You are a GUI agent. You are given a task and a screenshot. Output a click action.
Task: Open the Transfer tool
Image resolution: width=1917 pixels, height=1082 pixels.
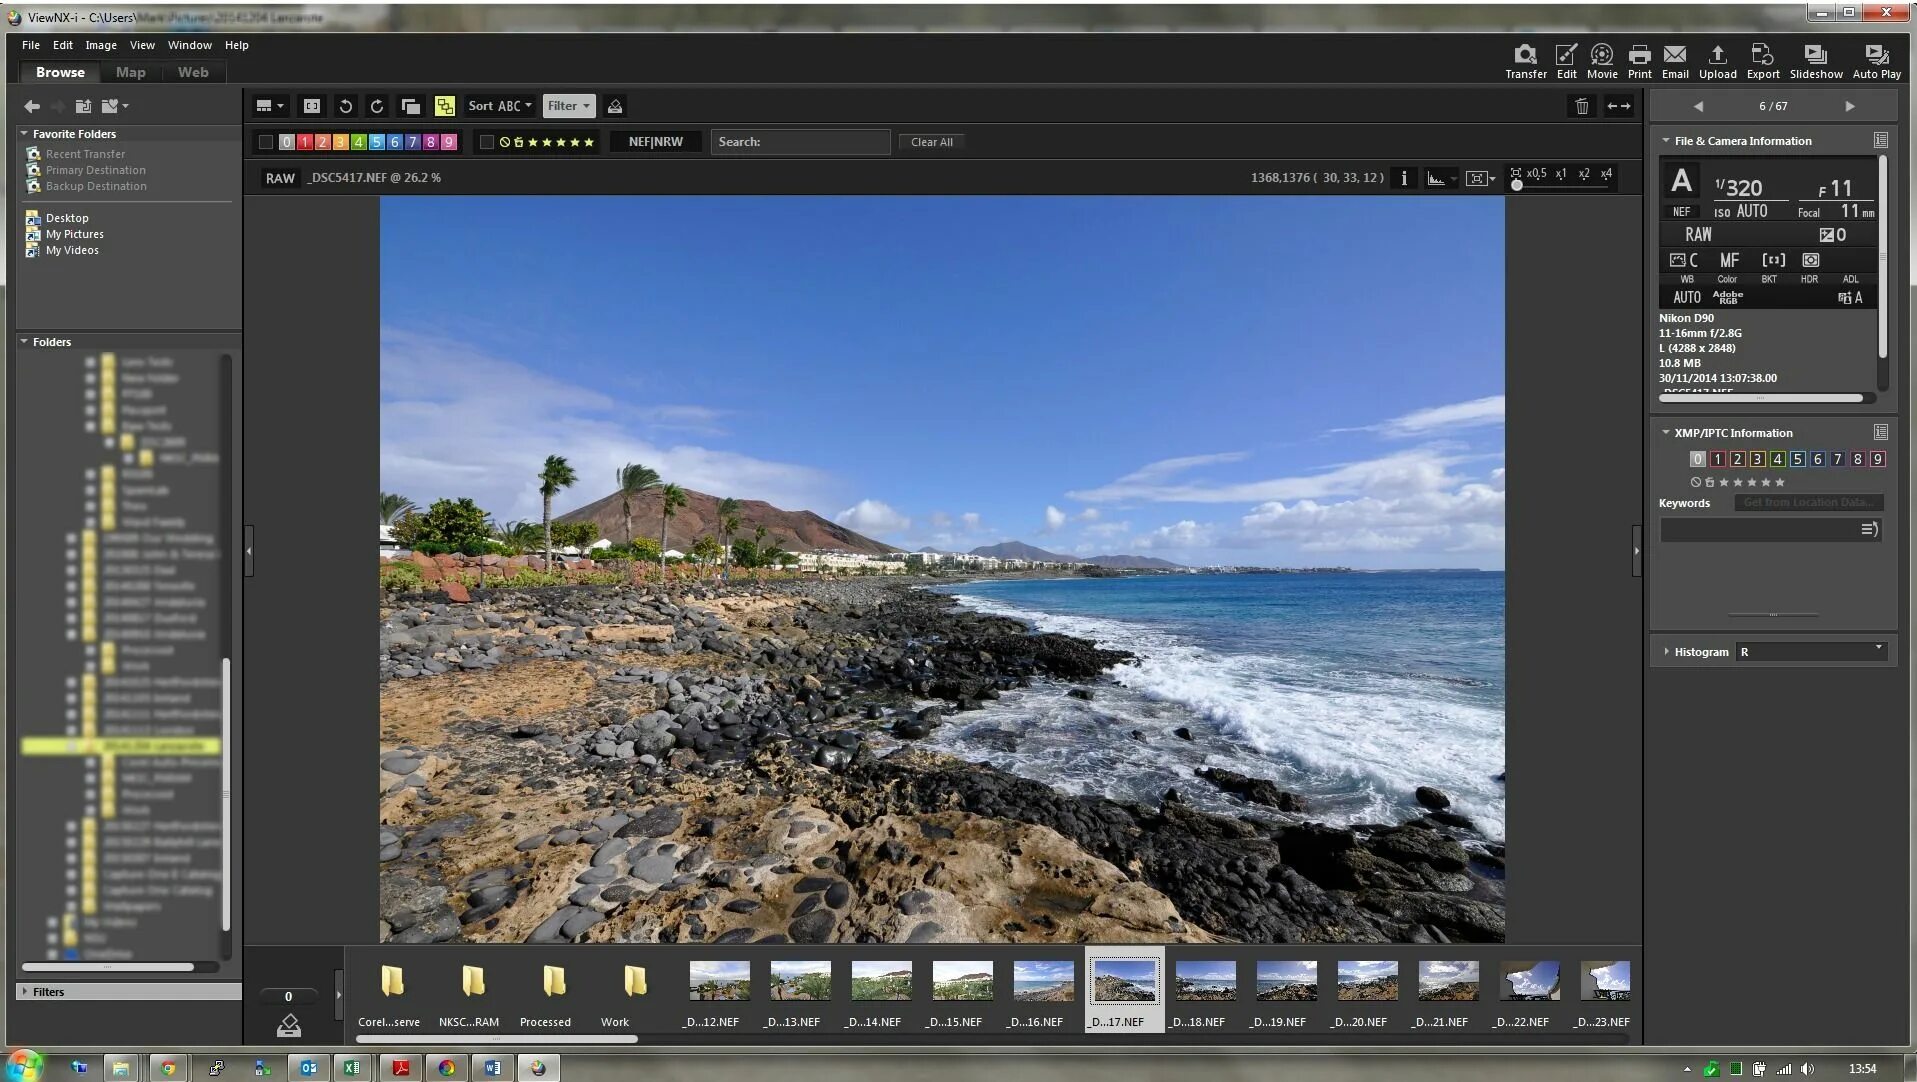tap(1525, 60)
